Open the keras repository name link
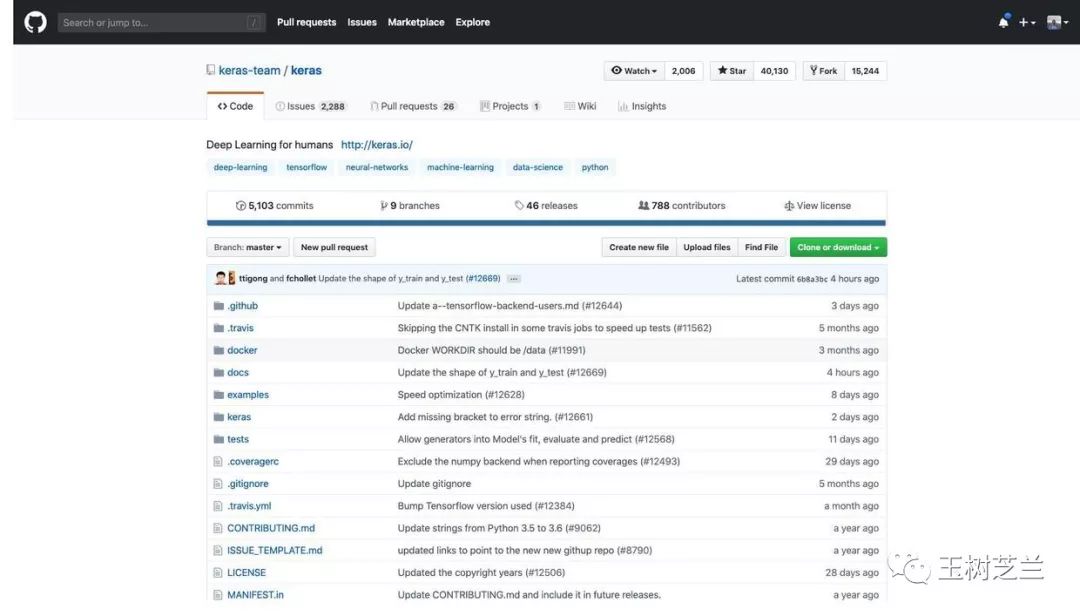 (x=306, y=70)
